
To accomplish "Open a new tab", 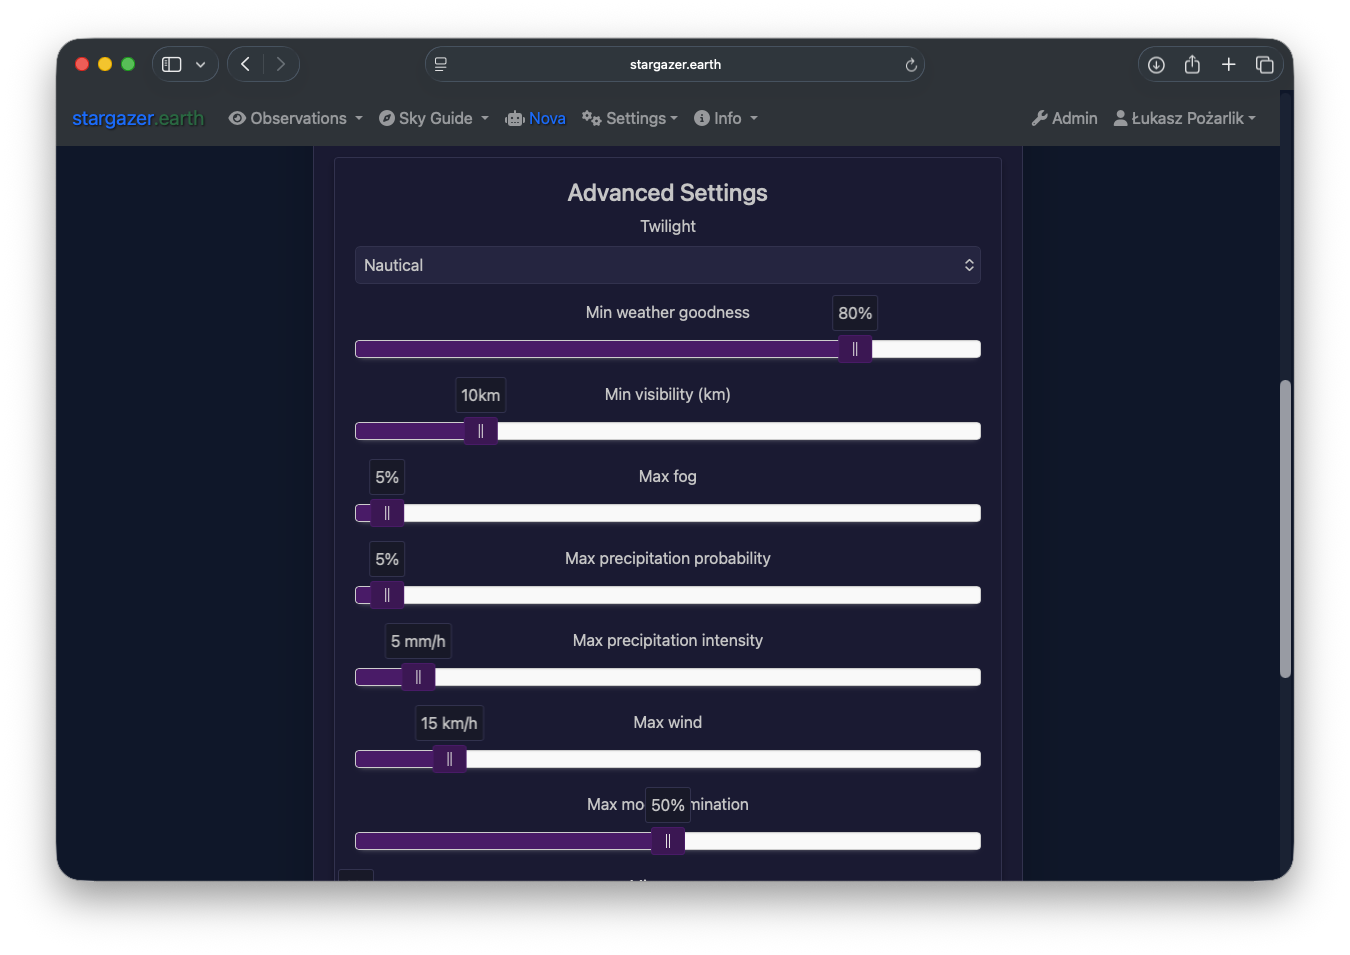I will pyautogui.click(x=1229, y=64).
